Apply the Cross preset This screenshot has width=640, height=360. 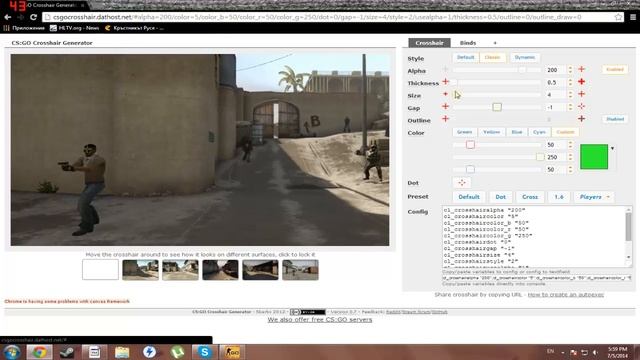[530, 197]
